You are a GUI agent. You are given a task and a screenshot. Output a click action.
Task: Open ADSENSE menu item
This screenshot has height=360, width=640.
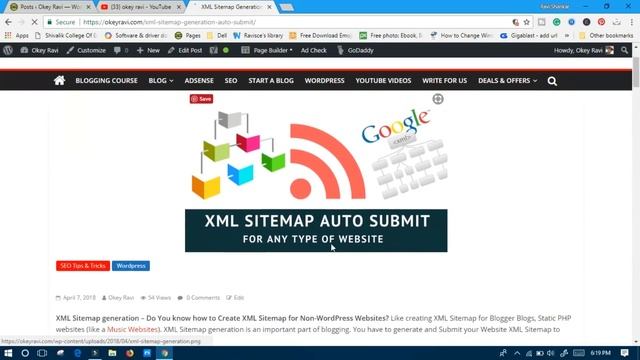[x=199, y=81]
